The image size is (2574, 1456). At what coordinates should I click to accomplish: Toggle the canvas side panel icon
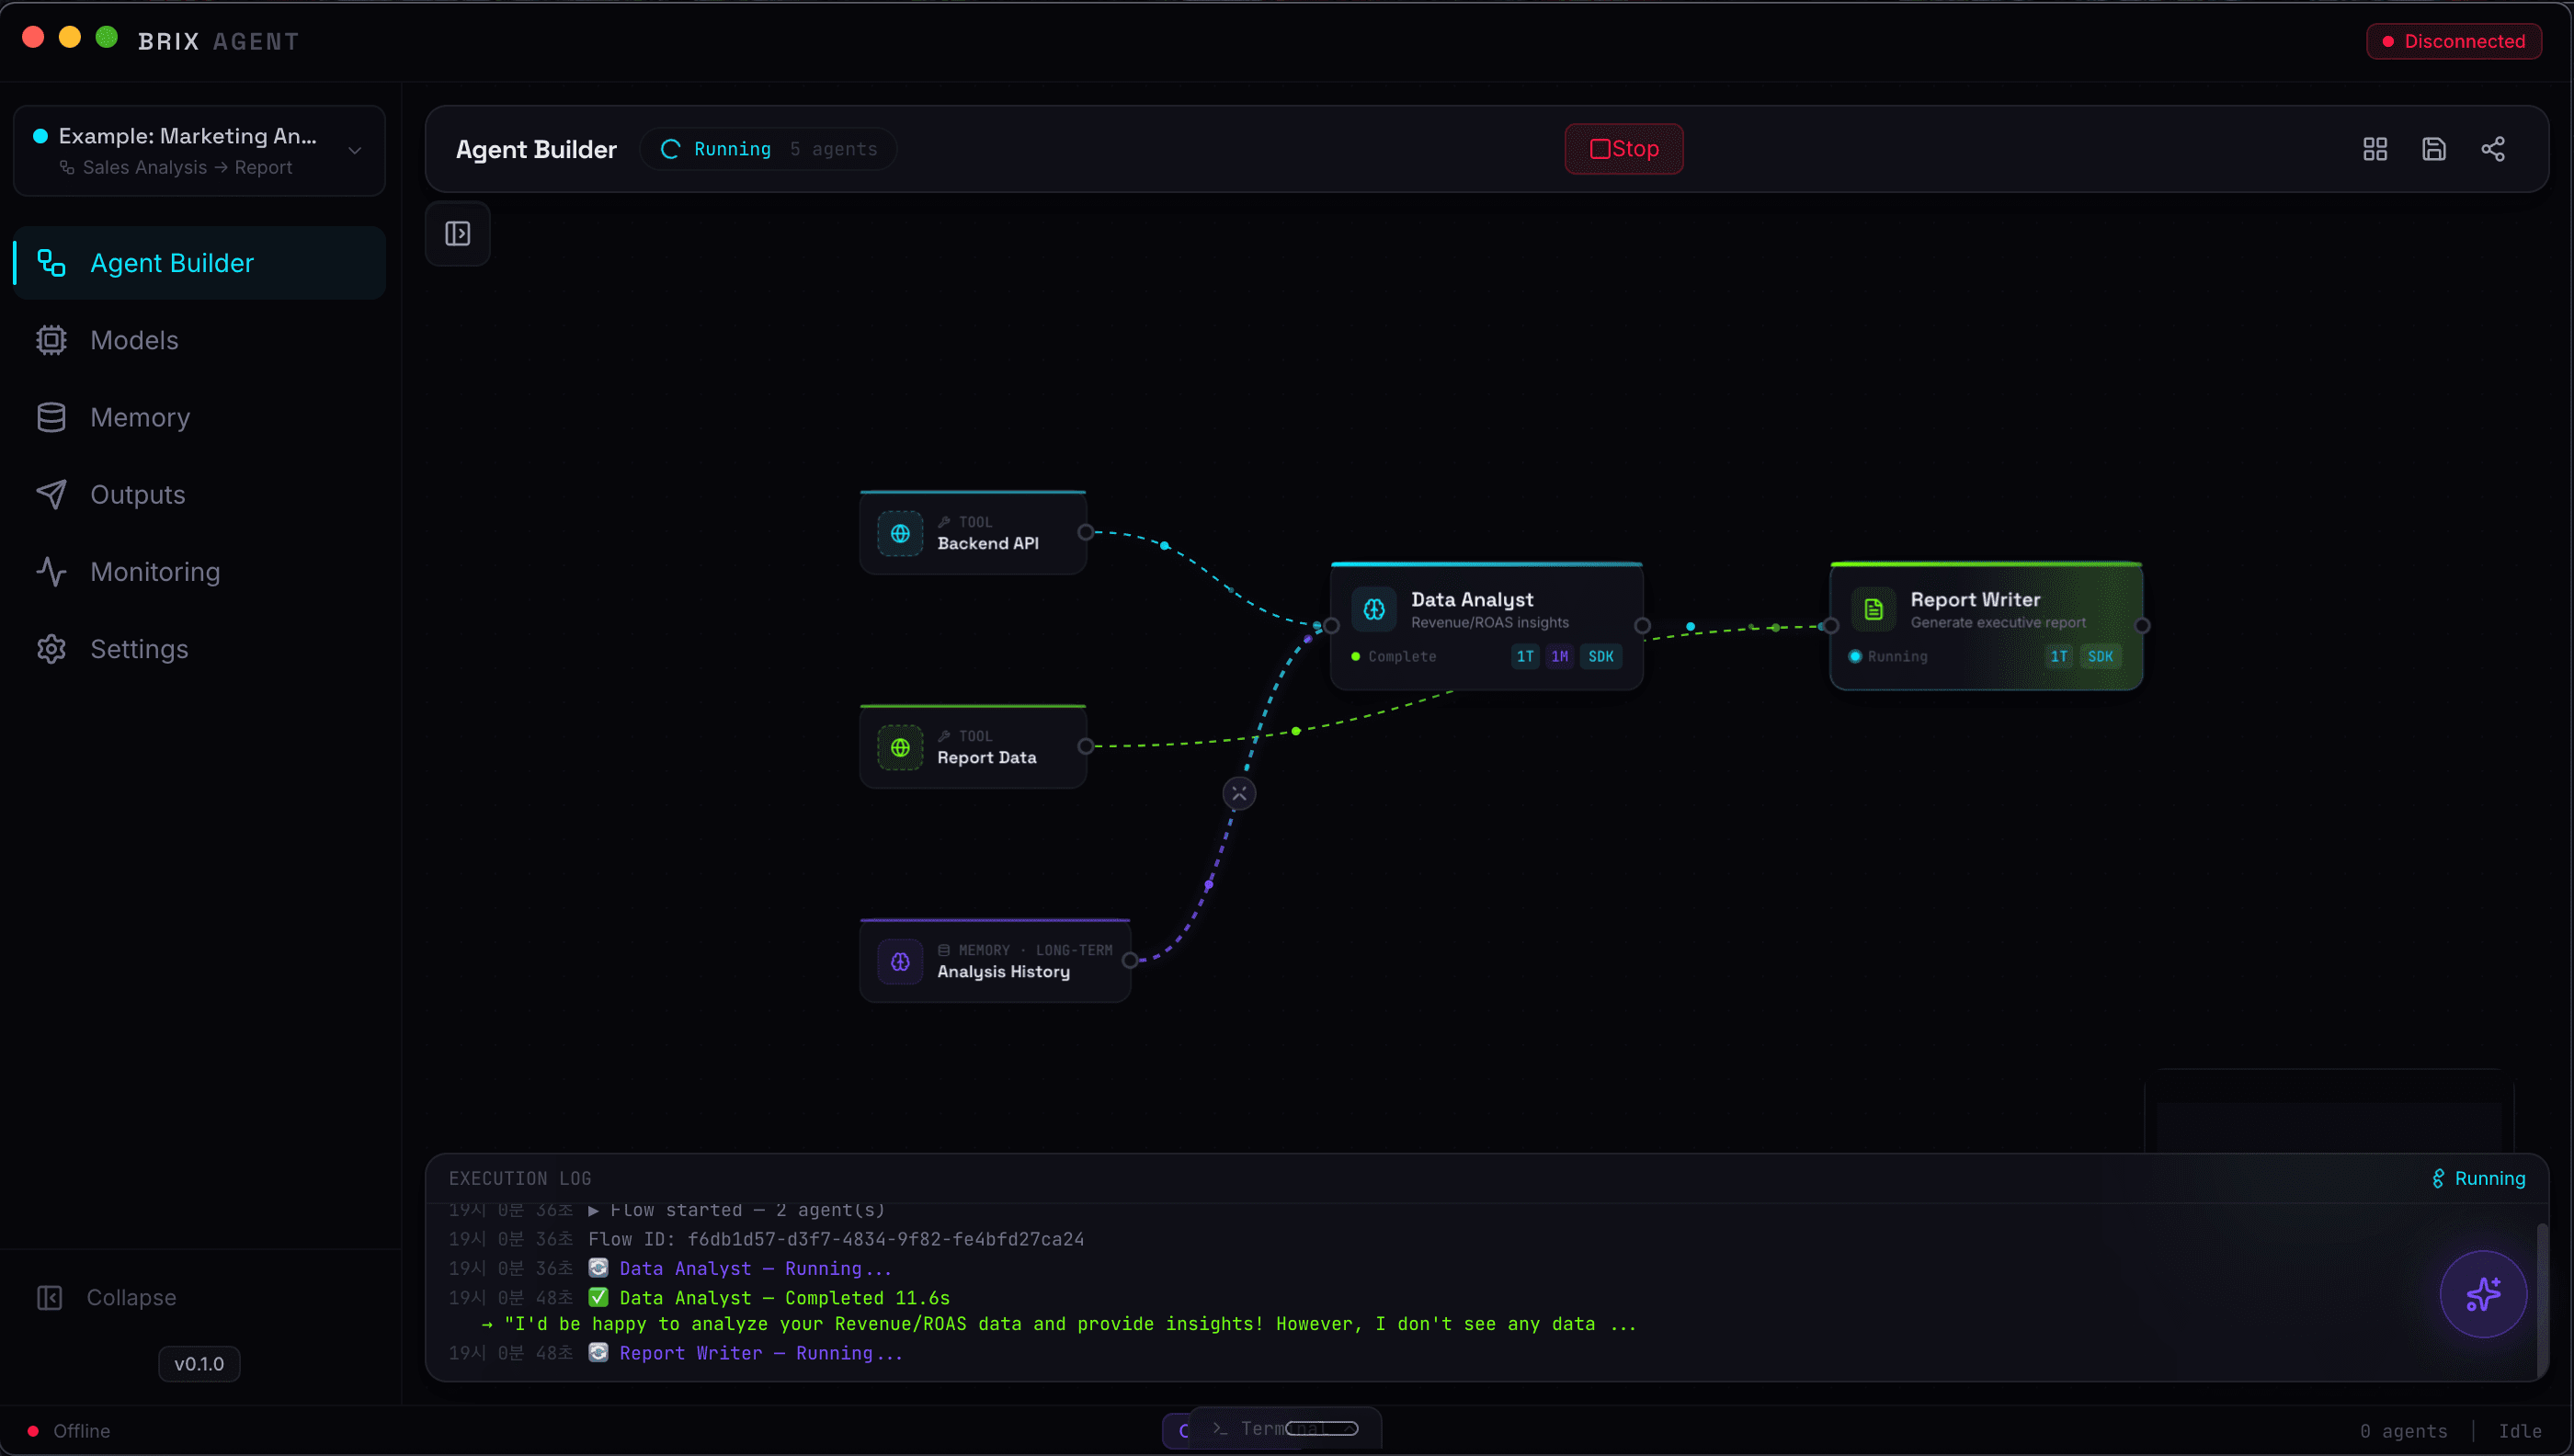click(x=457, y=233)
